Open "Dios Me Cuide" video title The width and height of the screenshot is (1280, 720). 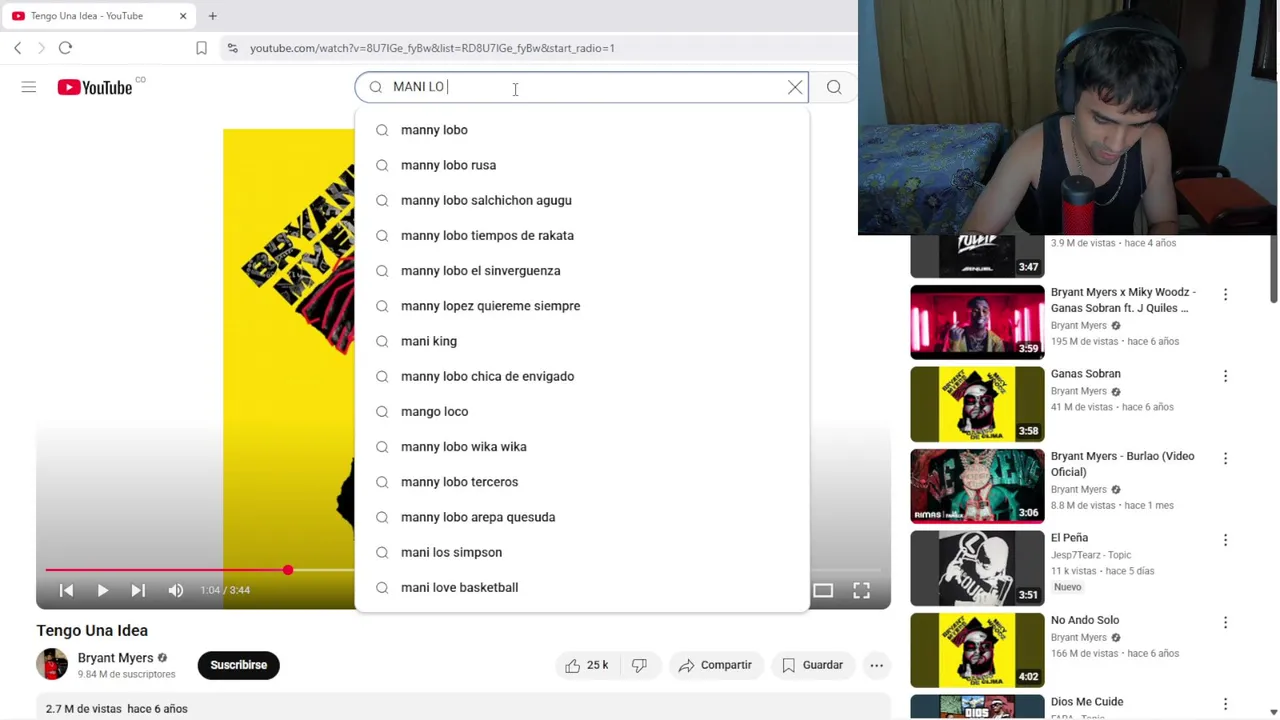click(1087, 702)
